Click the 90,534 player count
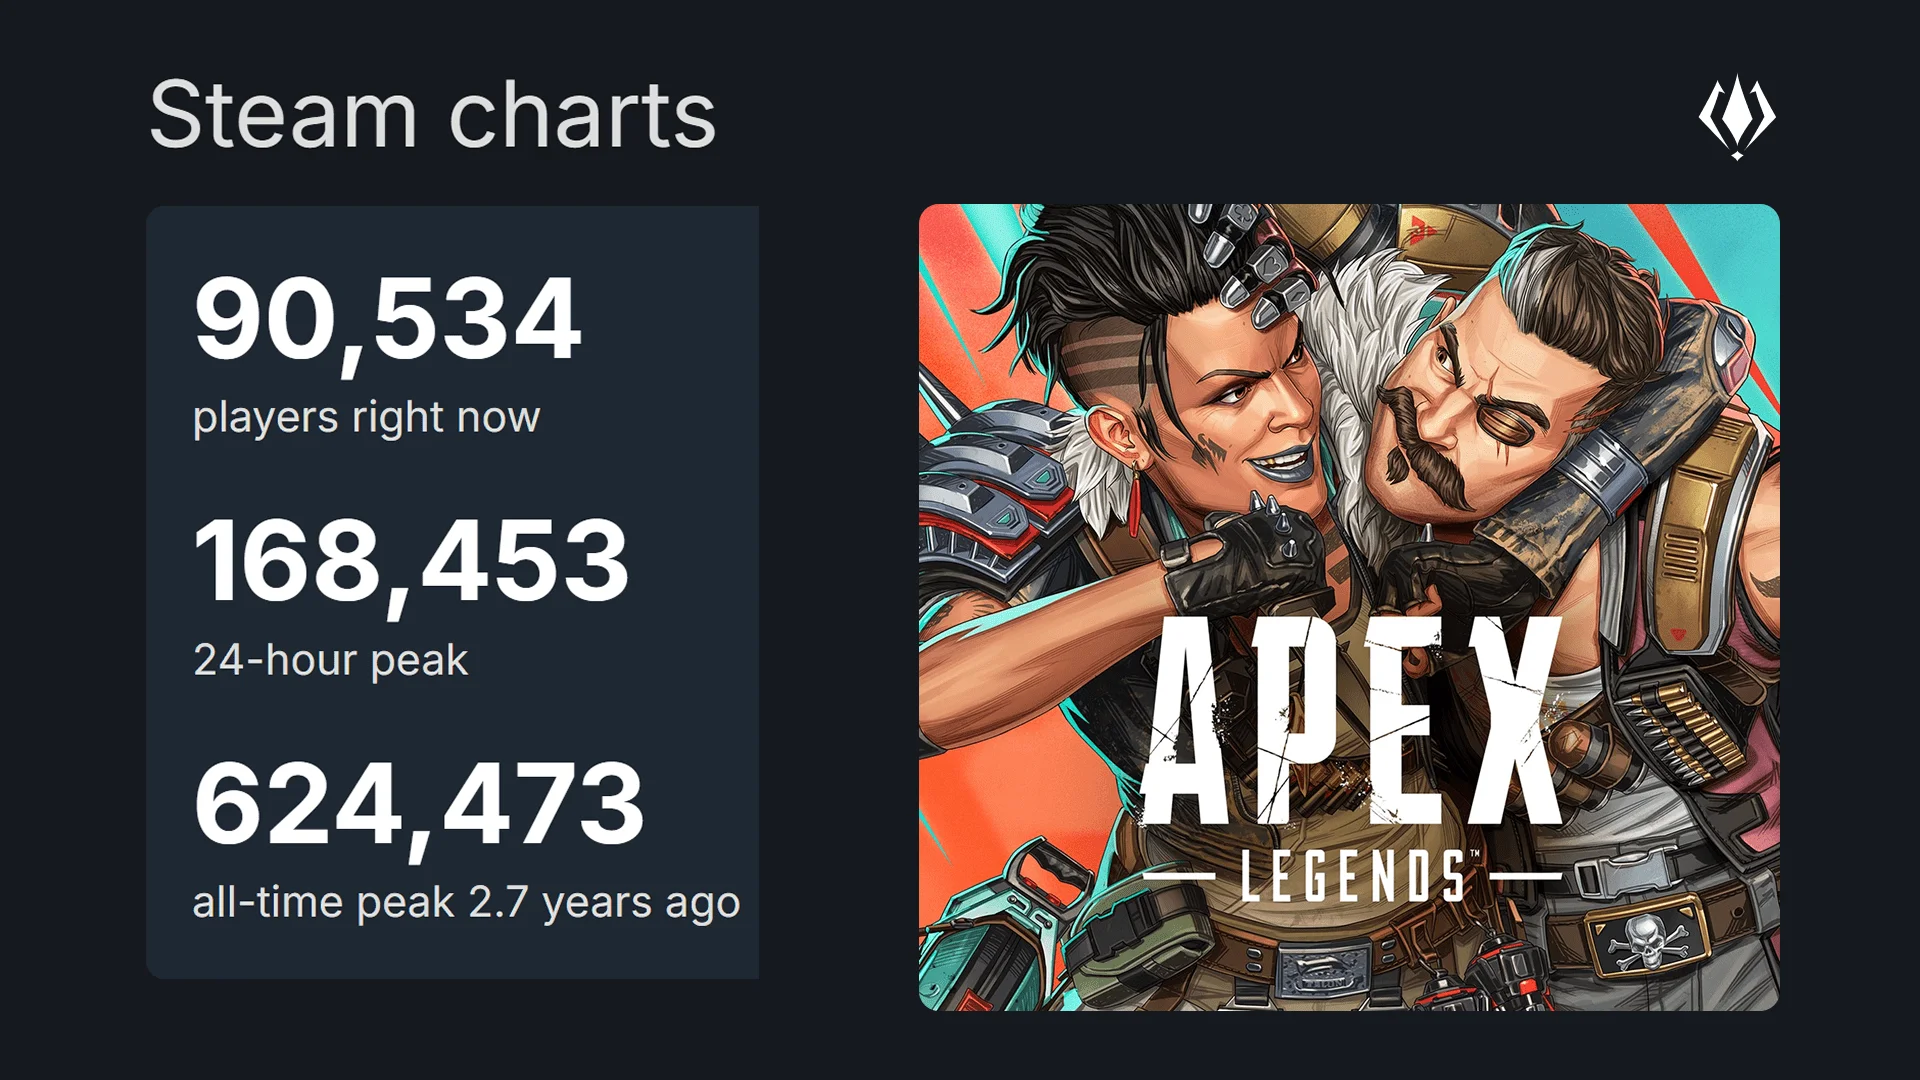 387,319
